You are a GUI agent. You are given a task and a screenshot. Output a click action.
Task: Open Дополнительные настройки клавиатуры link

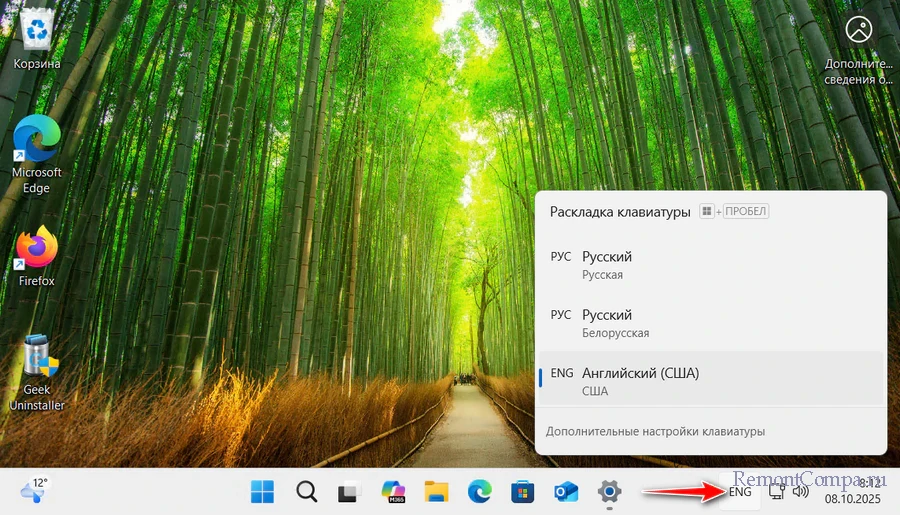[655, 431]
